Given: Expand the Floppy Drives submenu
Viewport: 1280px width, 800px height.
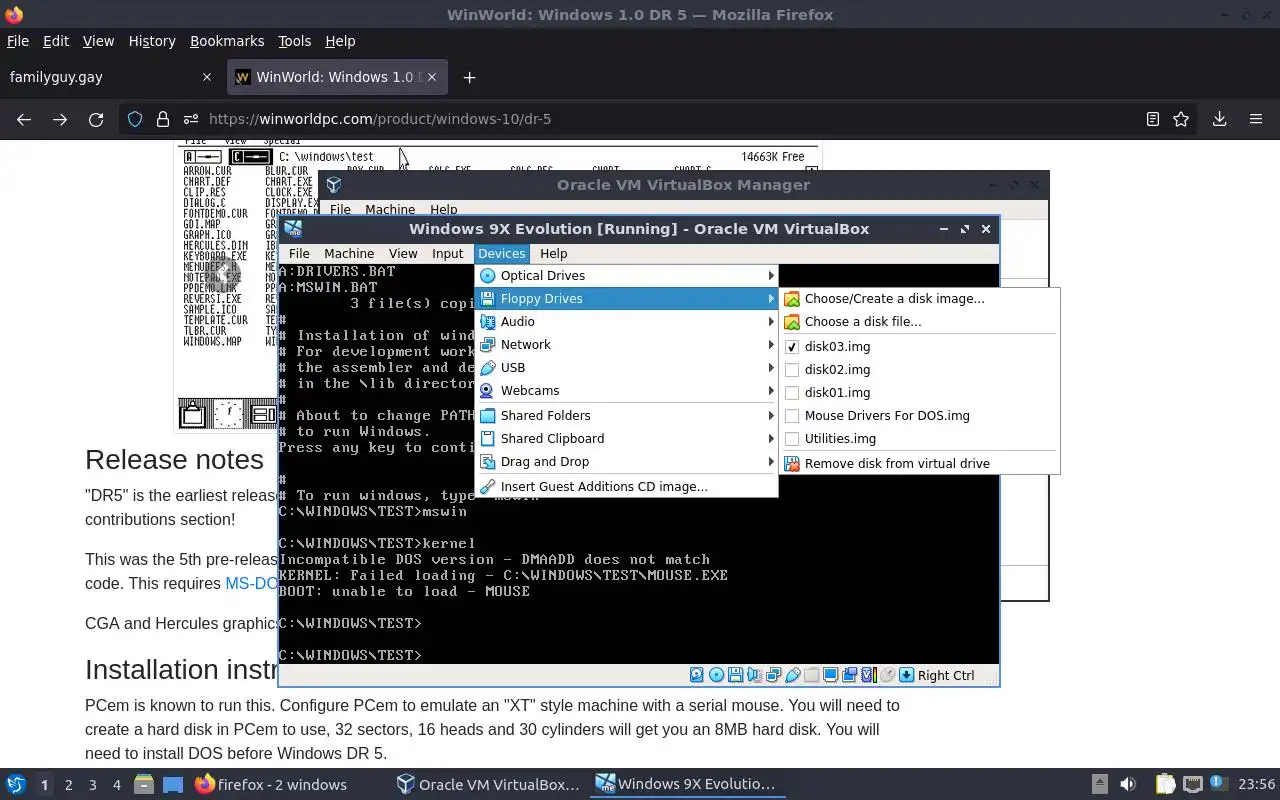Looking at the screenshot, I should [x=626, y=298].
